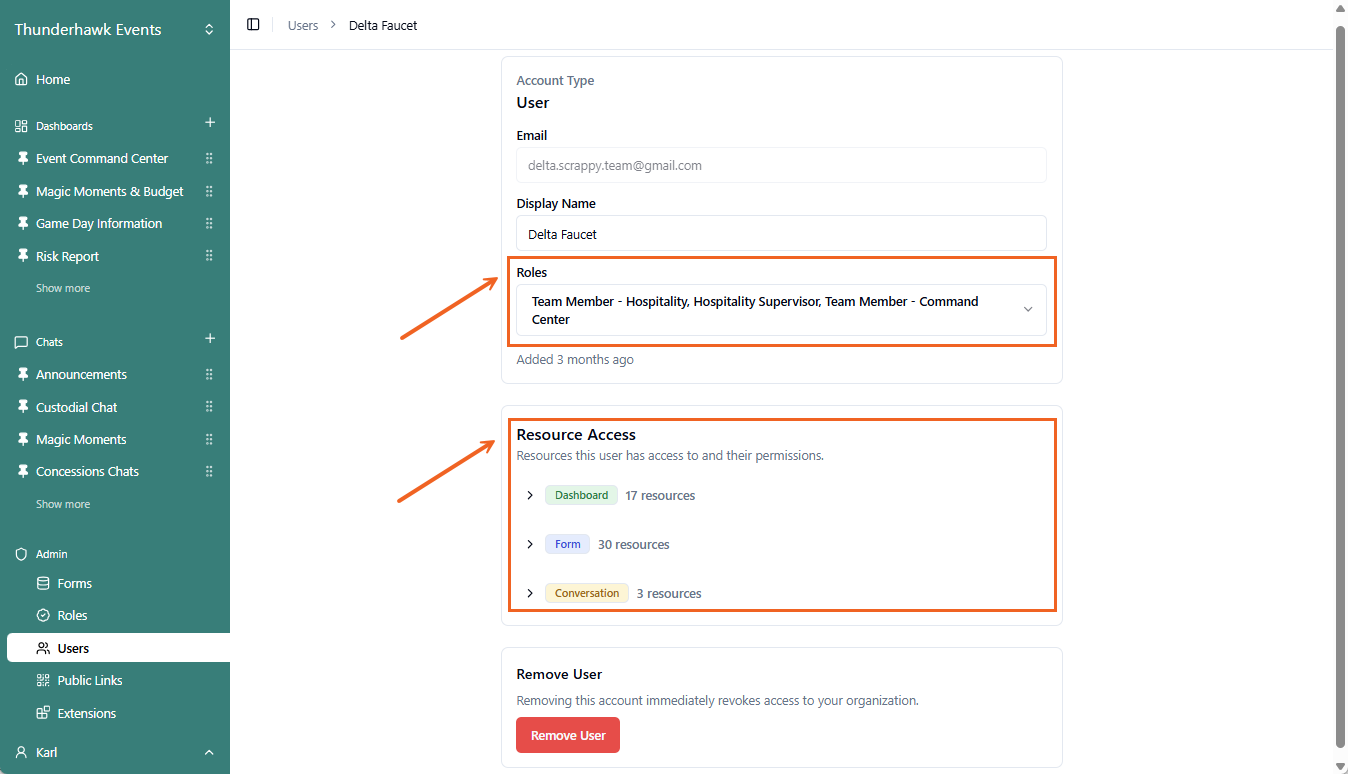This screenshot has height=774, width=1348.
Task: Expand the Dashboard resources list
Action: (x=530, y=496)
